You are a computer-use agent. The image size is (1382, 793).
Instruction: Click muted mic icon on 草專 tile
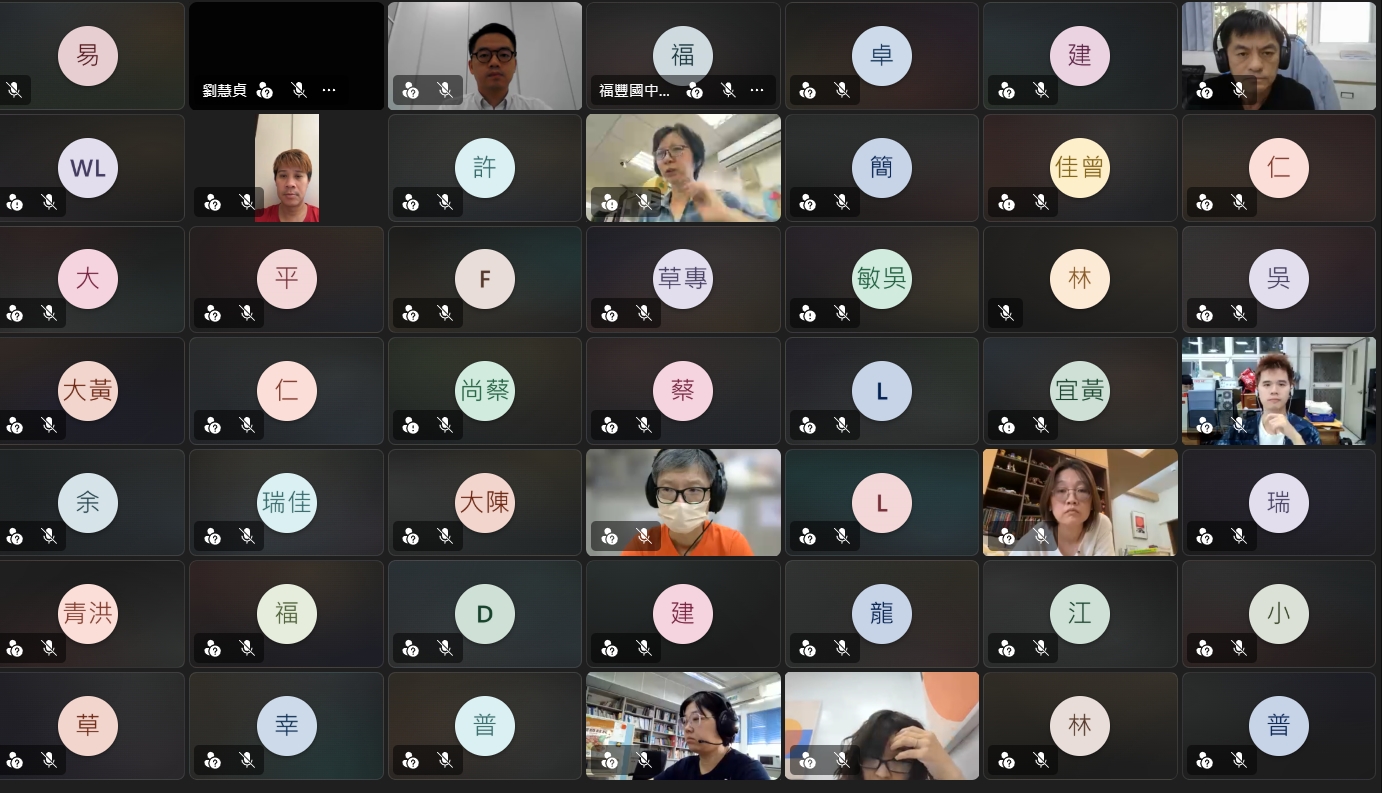(644, 314)
